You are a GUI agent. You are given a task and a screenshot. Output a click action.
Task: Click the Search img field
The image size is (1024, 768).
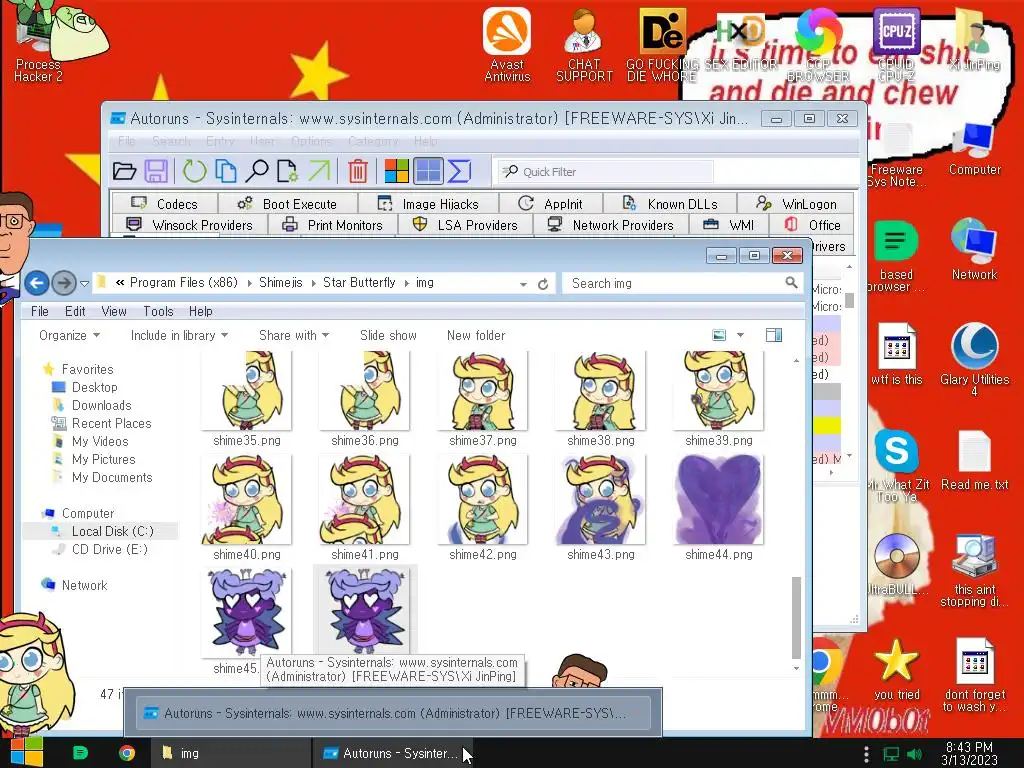click(682, 283)
